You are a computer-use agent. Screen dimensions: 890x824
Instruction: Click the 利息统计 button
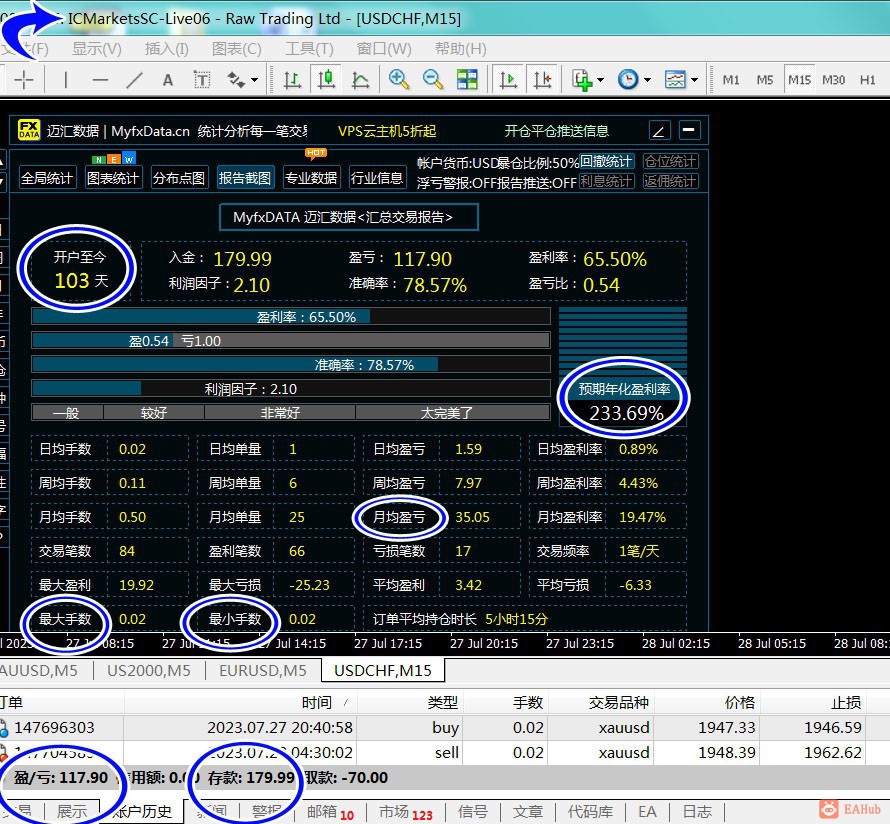[x=606, y=181]
